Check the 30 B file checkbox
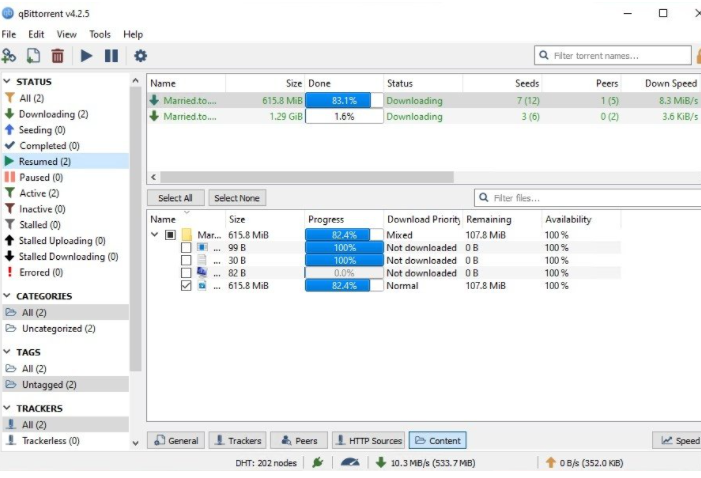The height and width of the screenshot is (478, 701). coord(186,260)
